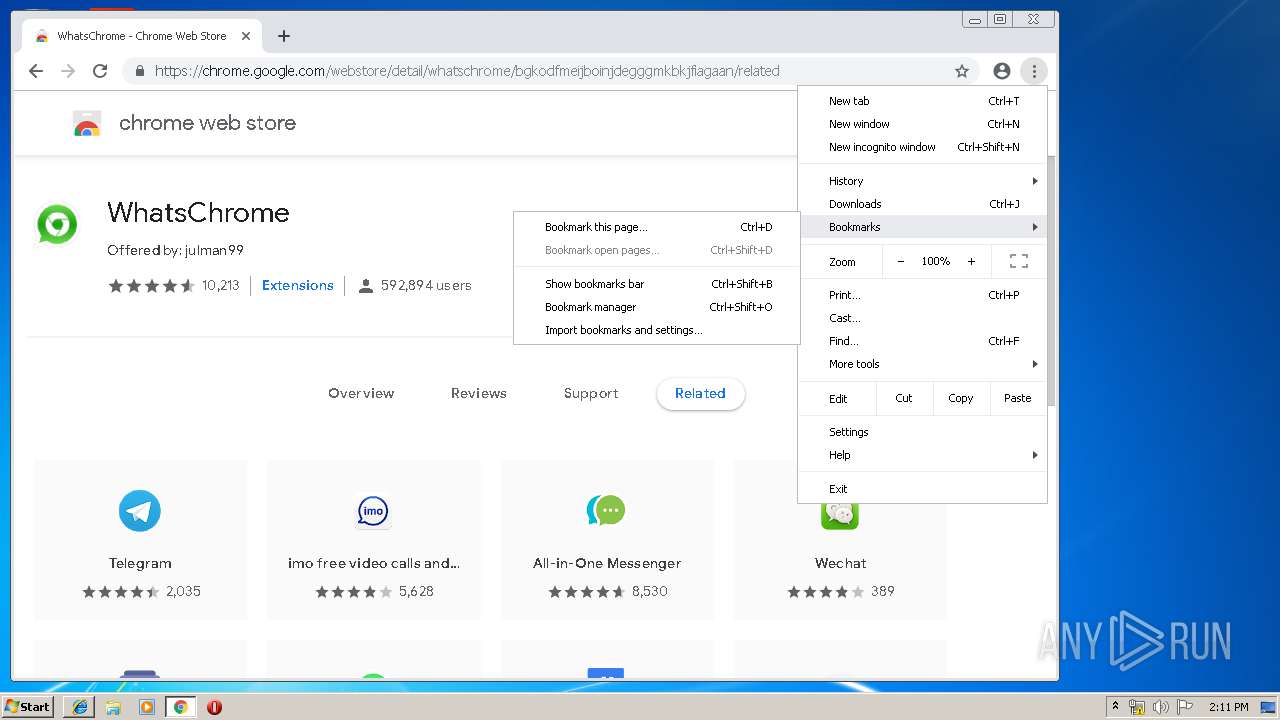Viewport: 1280px width, 720px height.
Task: Click Chrome icon in taskbar
Action: click(180, 707)
